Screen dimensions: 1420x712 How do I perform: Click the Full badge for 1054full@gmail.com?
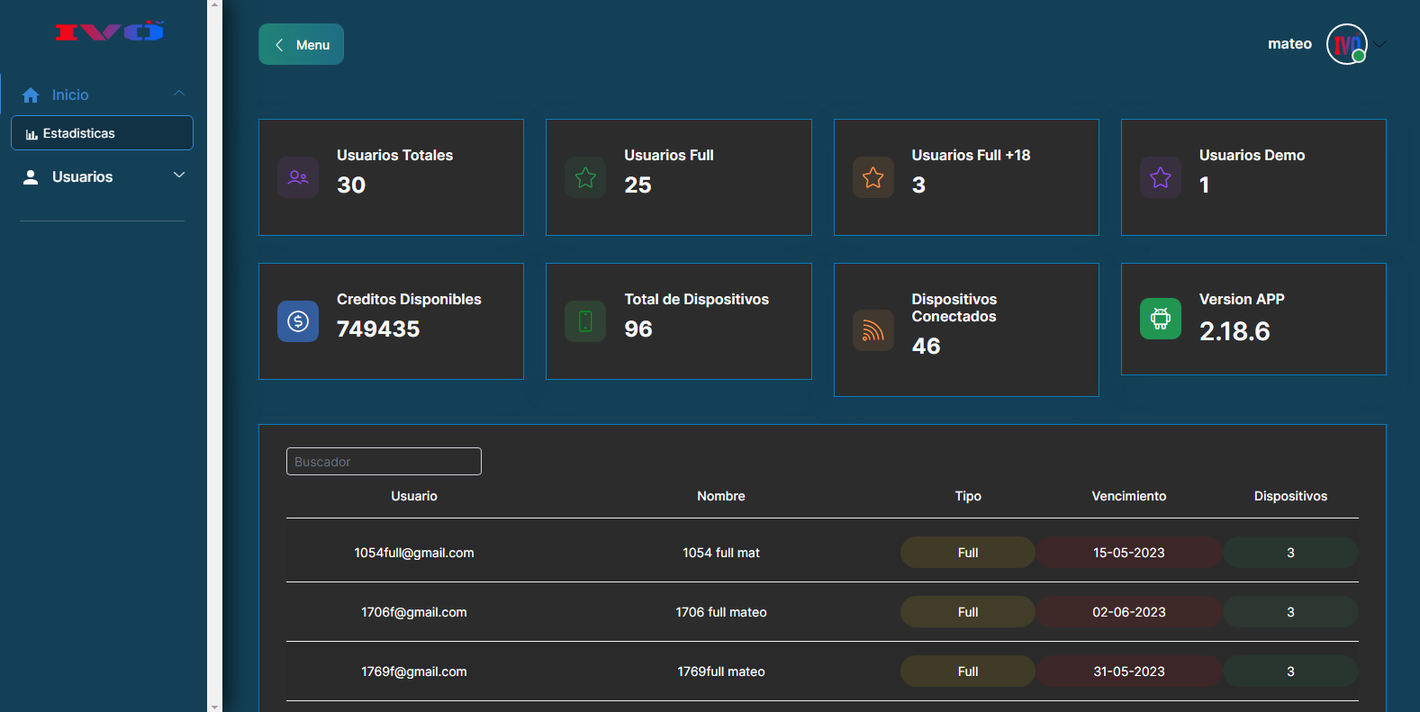coord(968,552)
